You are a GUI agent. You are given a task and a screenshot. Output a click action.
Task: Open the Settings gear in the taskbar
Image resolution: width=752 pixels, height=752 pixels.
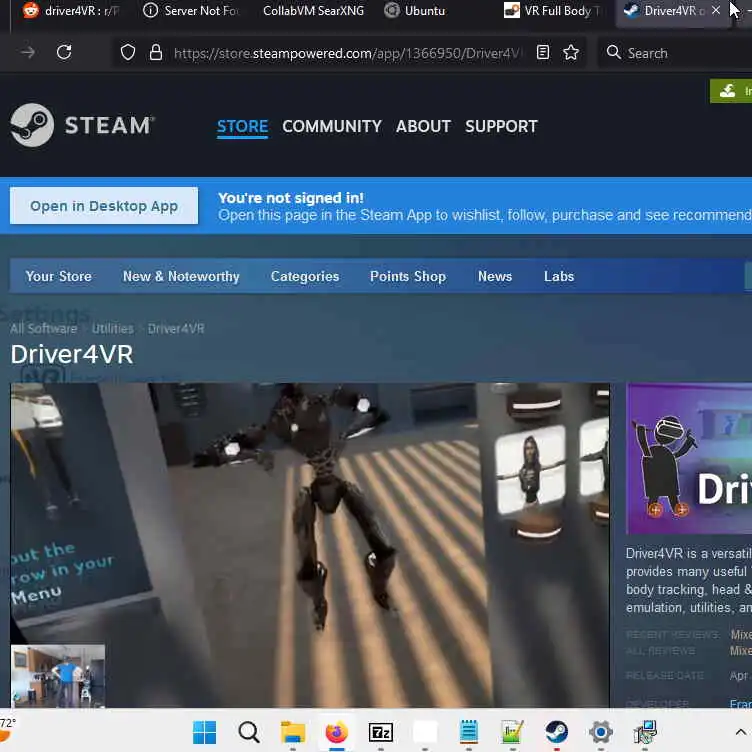[x=600, y=732]
